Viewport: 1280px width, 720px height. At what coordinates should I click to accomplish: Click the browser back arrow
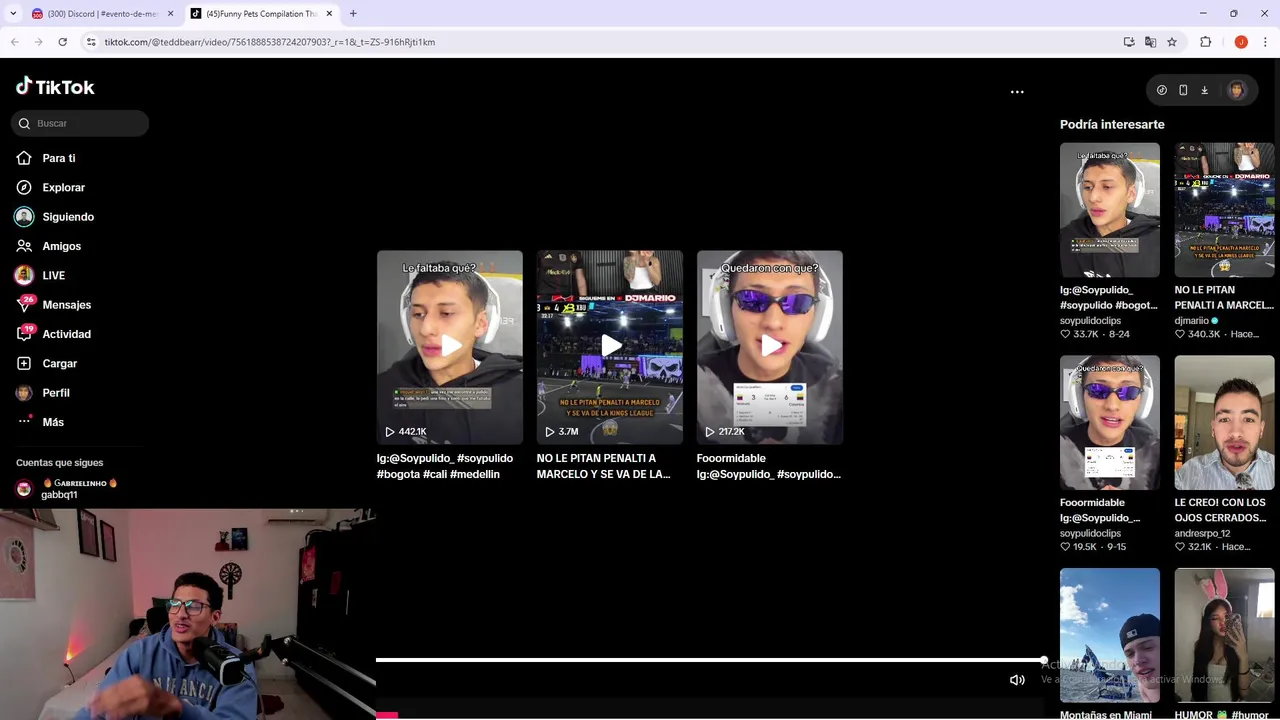[14, 42]
